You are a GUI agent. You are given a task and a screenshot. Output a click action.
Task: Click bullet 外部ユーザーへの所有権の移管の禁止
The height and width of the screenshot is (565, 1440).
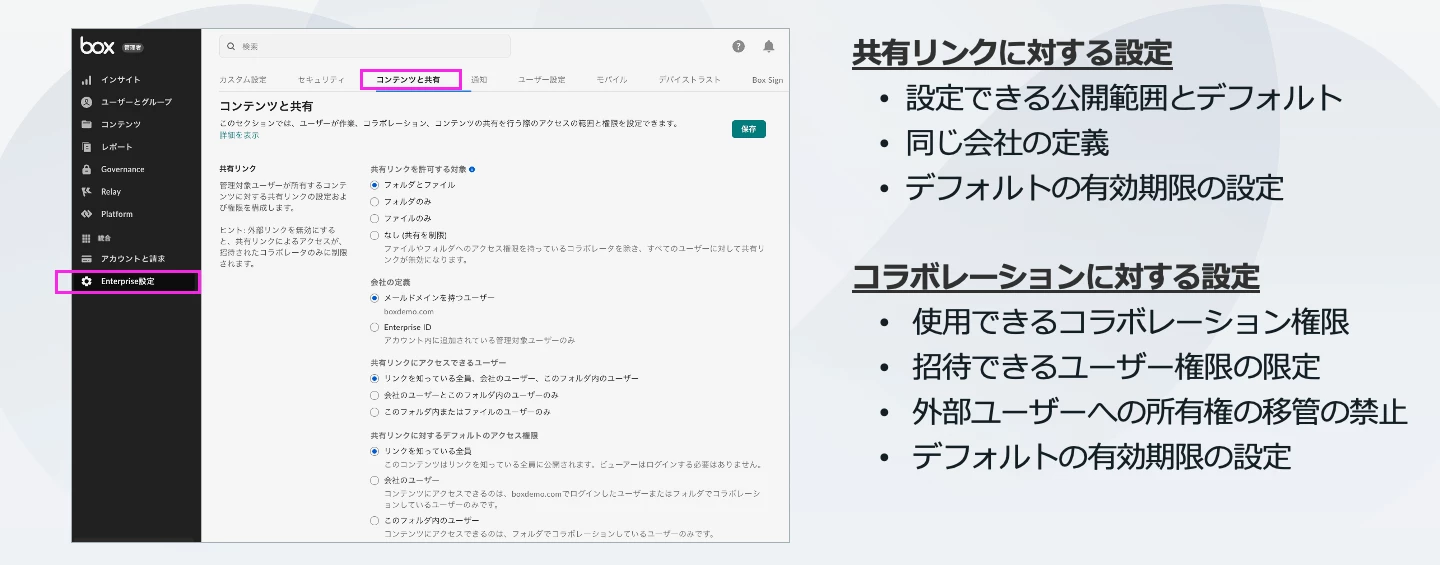click(1160, 412)
